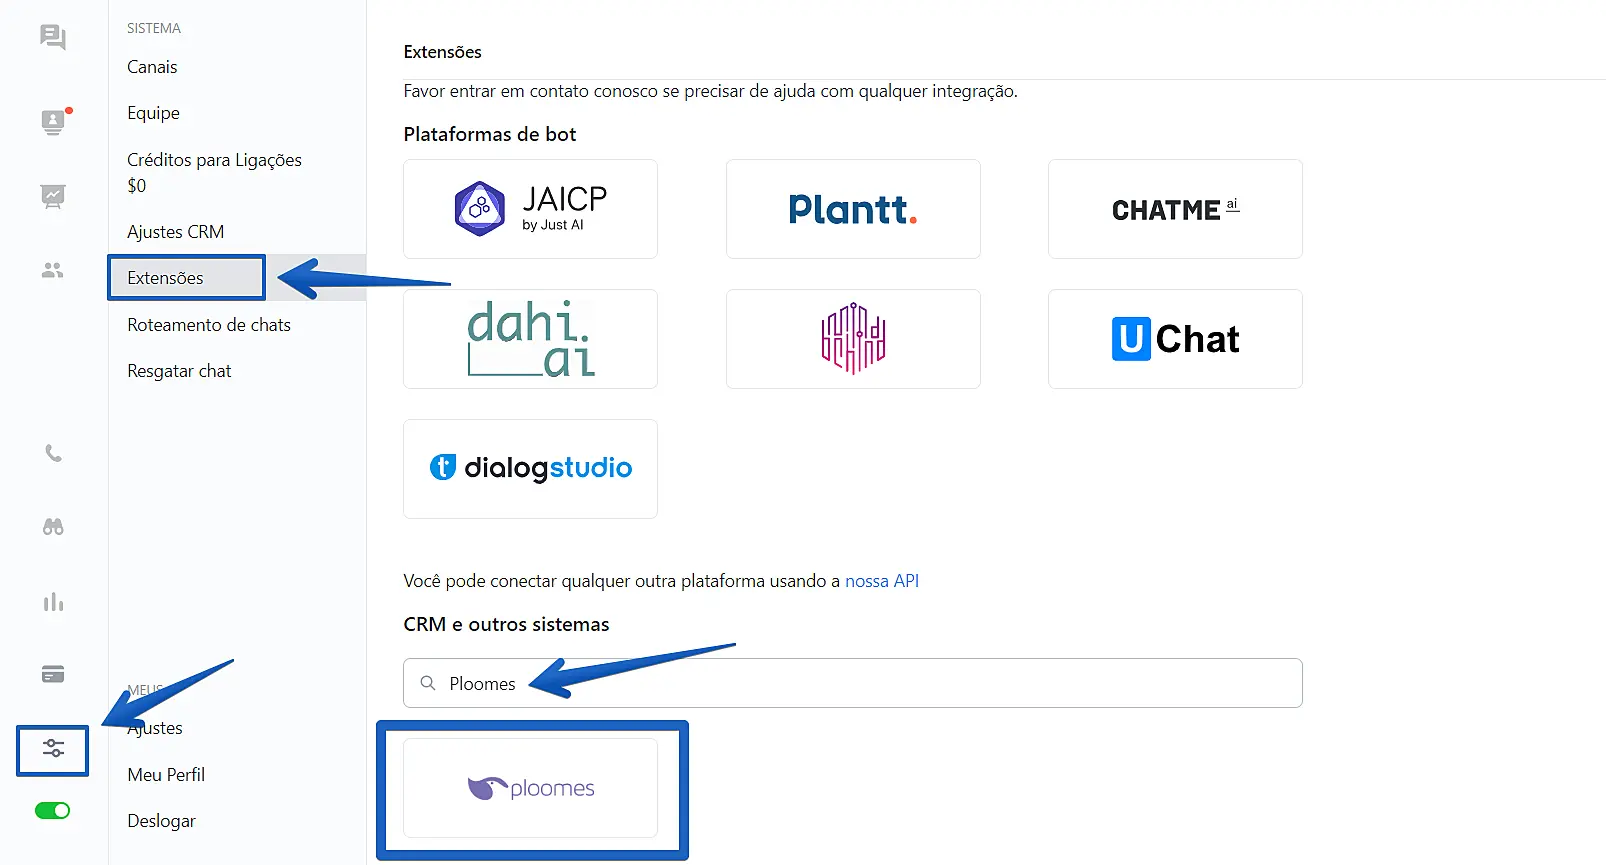Click the CRM search field containing Ploomes
Viewport: 1606px width, 865px height.
coord(852,684)
